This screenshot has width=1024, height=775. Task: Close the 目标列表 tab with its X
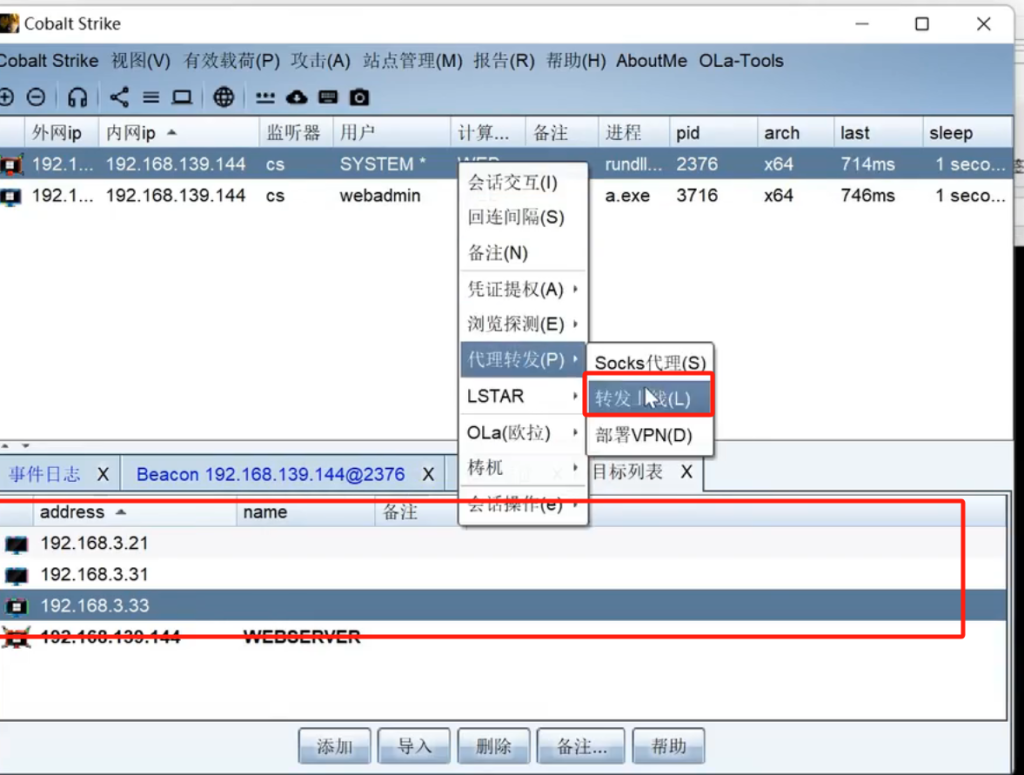click(x=686, y=471)
